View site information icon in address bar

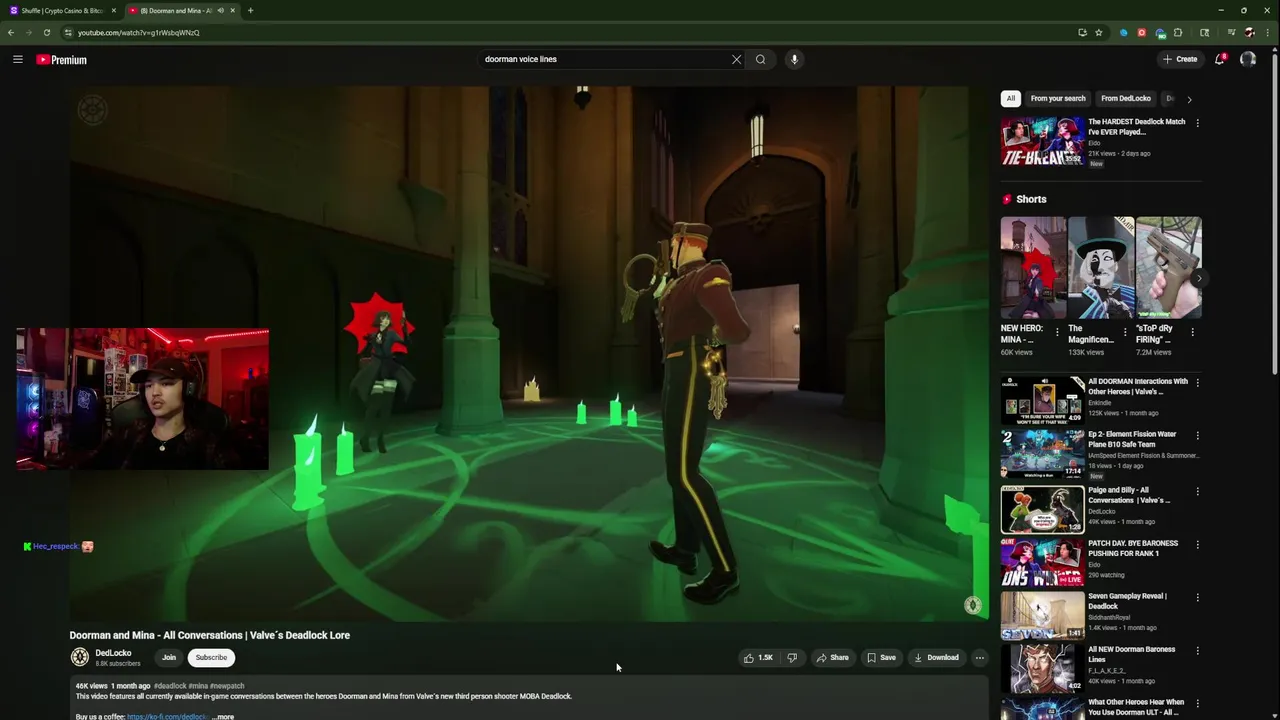point(68,32)
